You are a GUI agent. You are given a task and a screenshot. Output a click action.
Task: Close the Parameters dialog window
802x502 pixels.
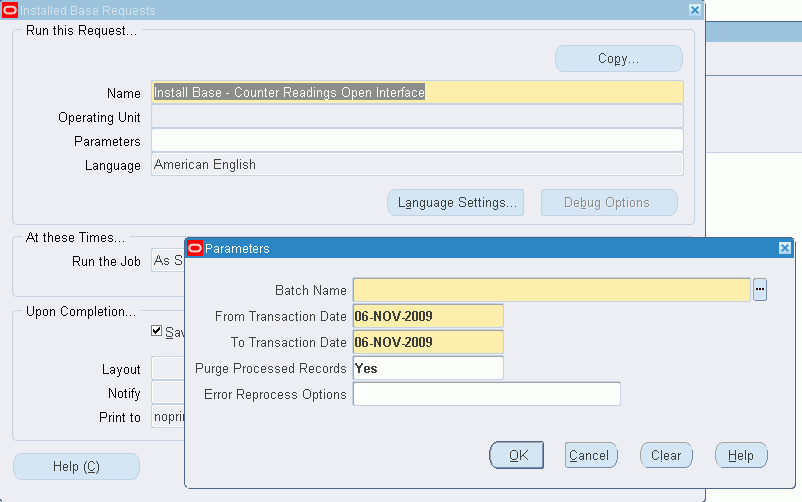[785, 248]
